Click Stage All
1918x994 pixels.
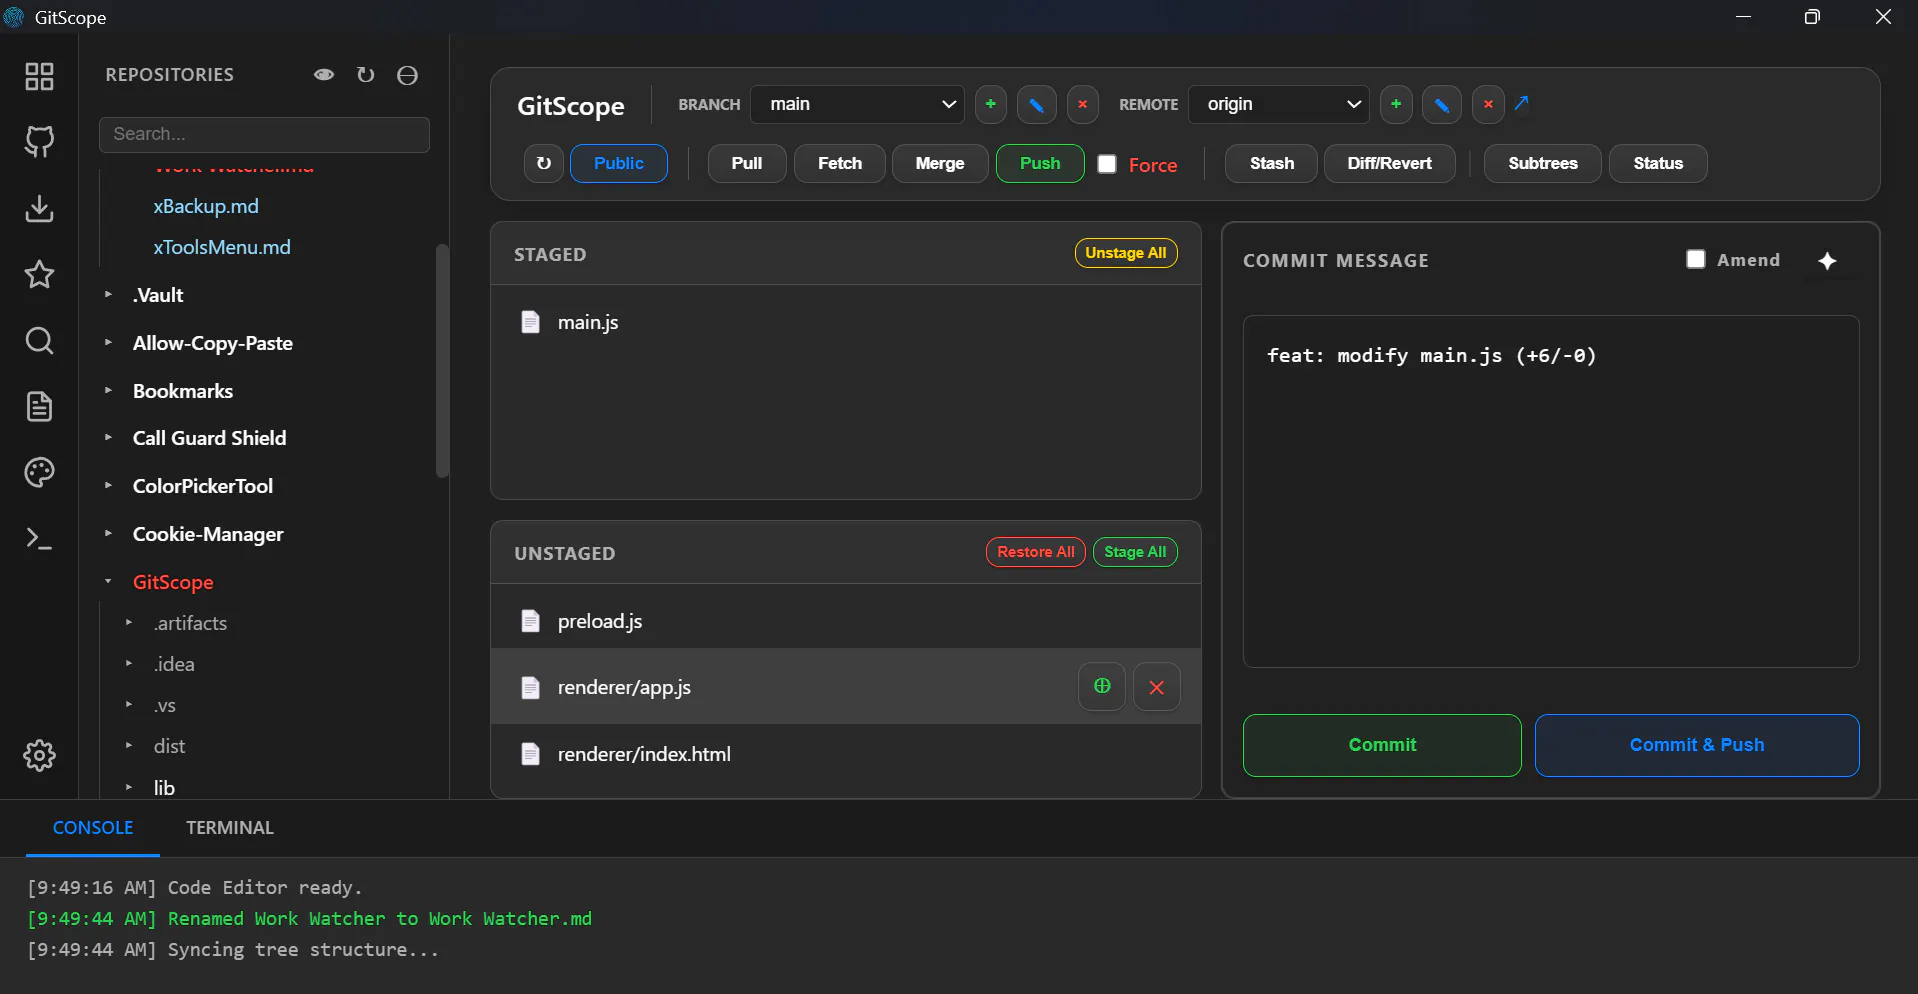click(1135, 552)
